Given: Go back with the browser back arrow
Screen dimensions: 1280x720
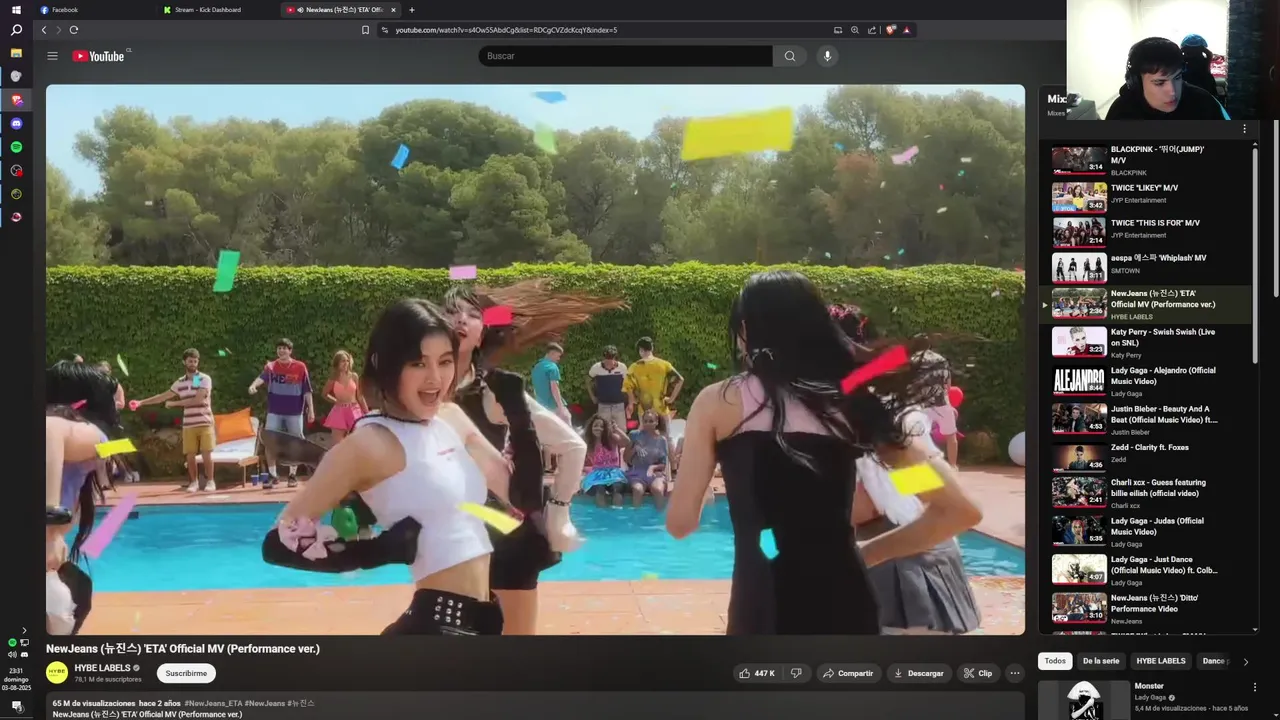Looking at the screenshot, I should coord(44,30).
